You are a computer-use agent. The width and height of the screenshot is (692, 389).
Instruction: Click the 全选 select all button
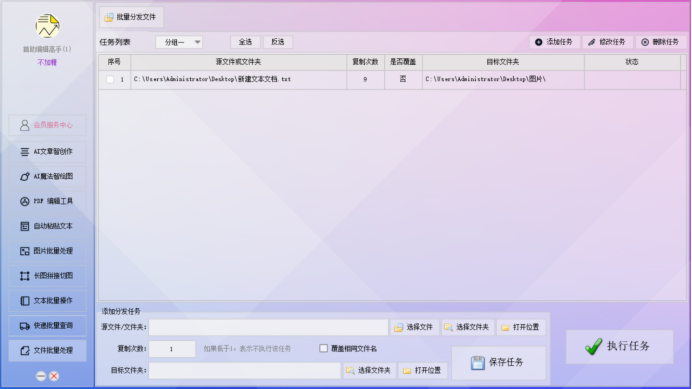click(245, 42)
